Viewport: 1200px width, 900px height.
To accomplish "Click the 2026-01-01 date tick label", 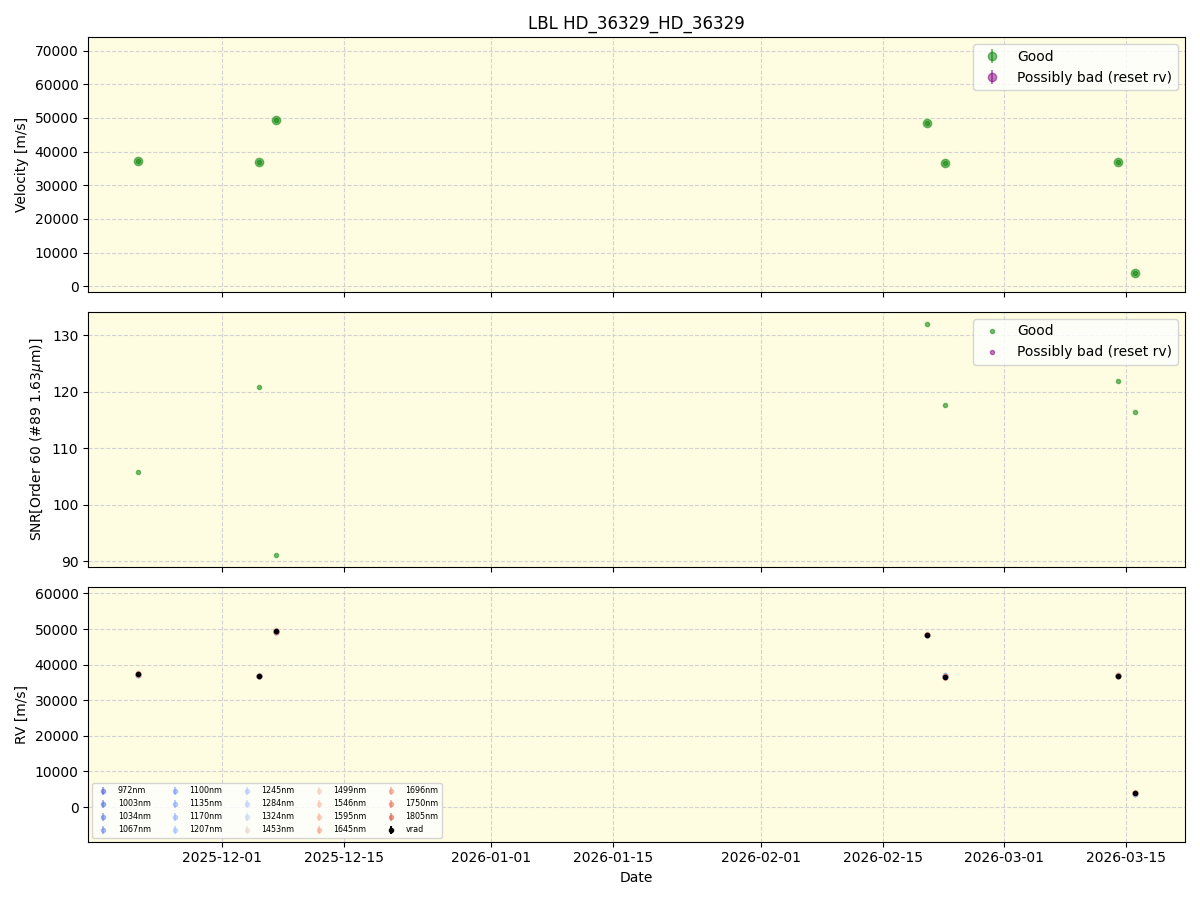I will tap(491, 857).
